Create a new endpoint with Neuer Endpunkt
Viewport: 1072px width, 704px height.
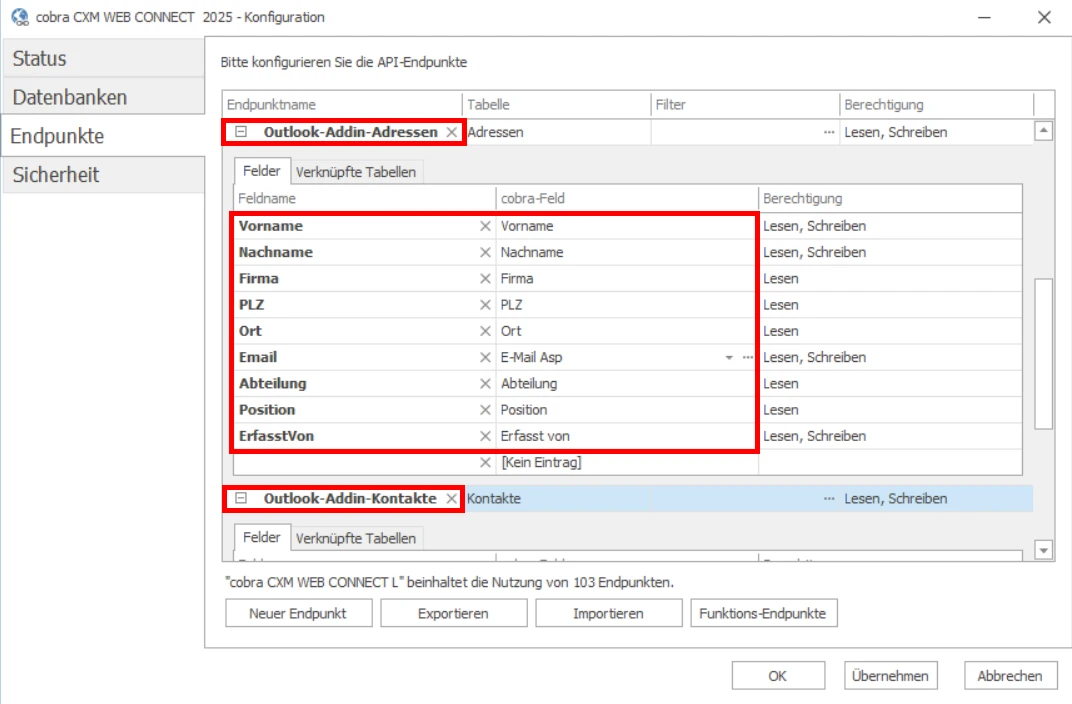pyautogui.click(x=299, y=613)
